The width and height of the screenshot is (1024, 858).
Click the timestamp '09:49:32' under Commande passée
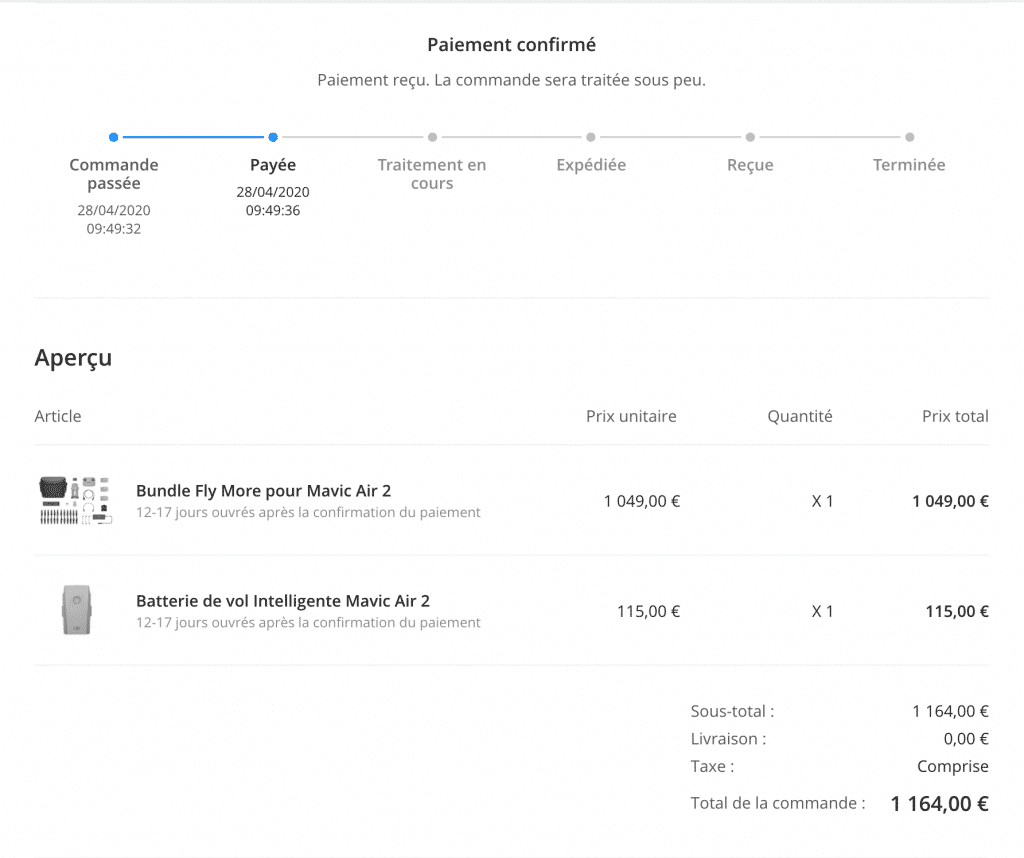point(114,229)
